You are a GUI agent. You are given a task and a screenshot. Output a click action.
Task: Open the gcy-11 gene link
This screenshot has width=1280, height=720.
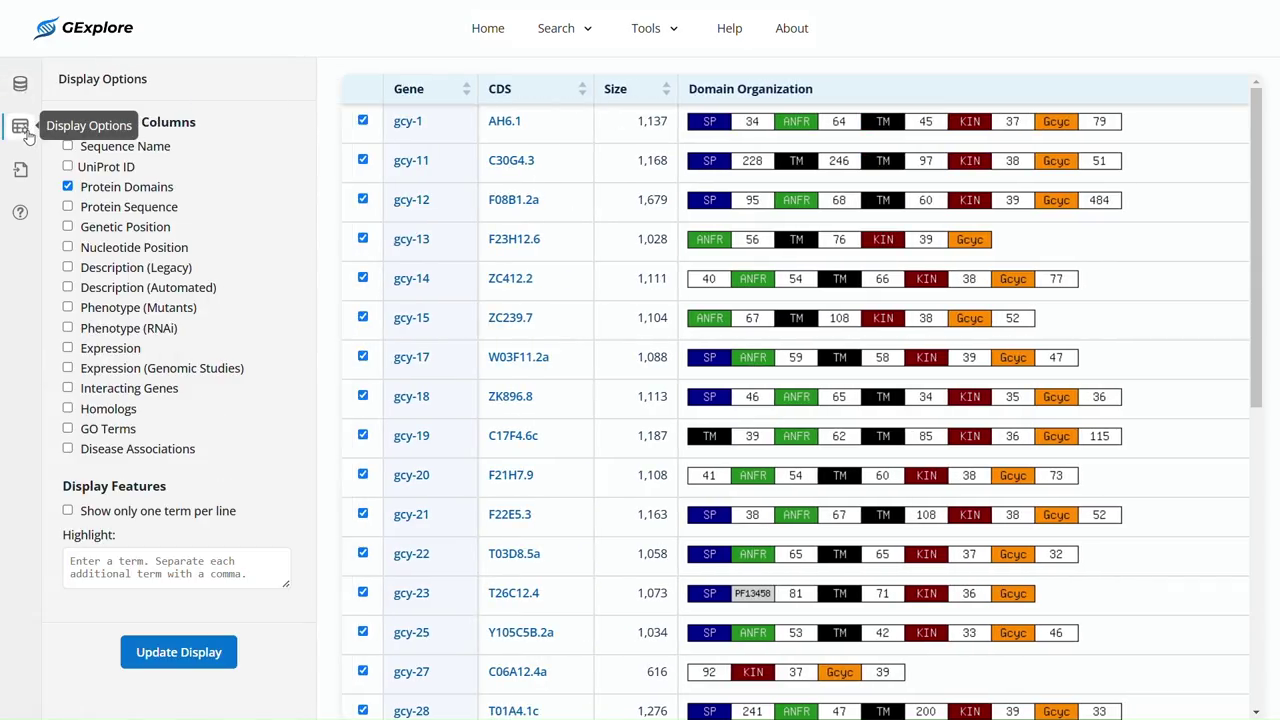(x=411, y=160)
